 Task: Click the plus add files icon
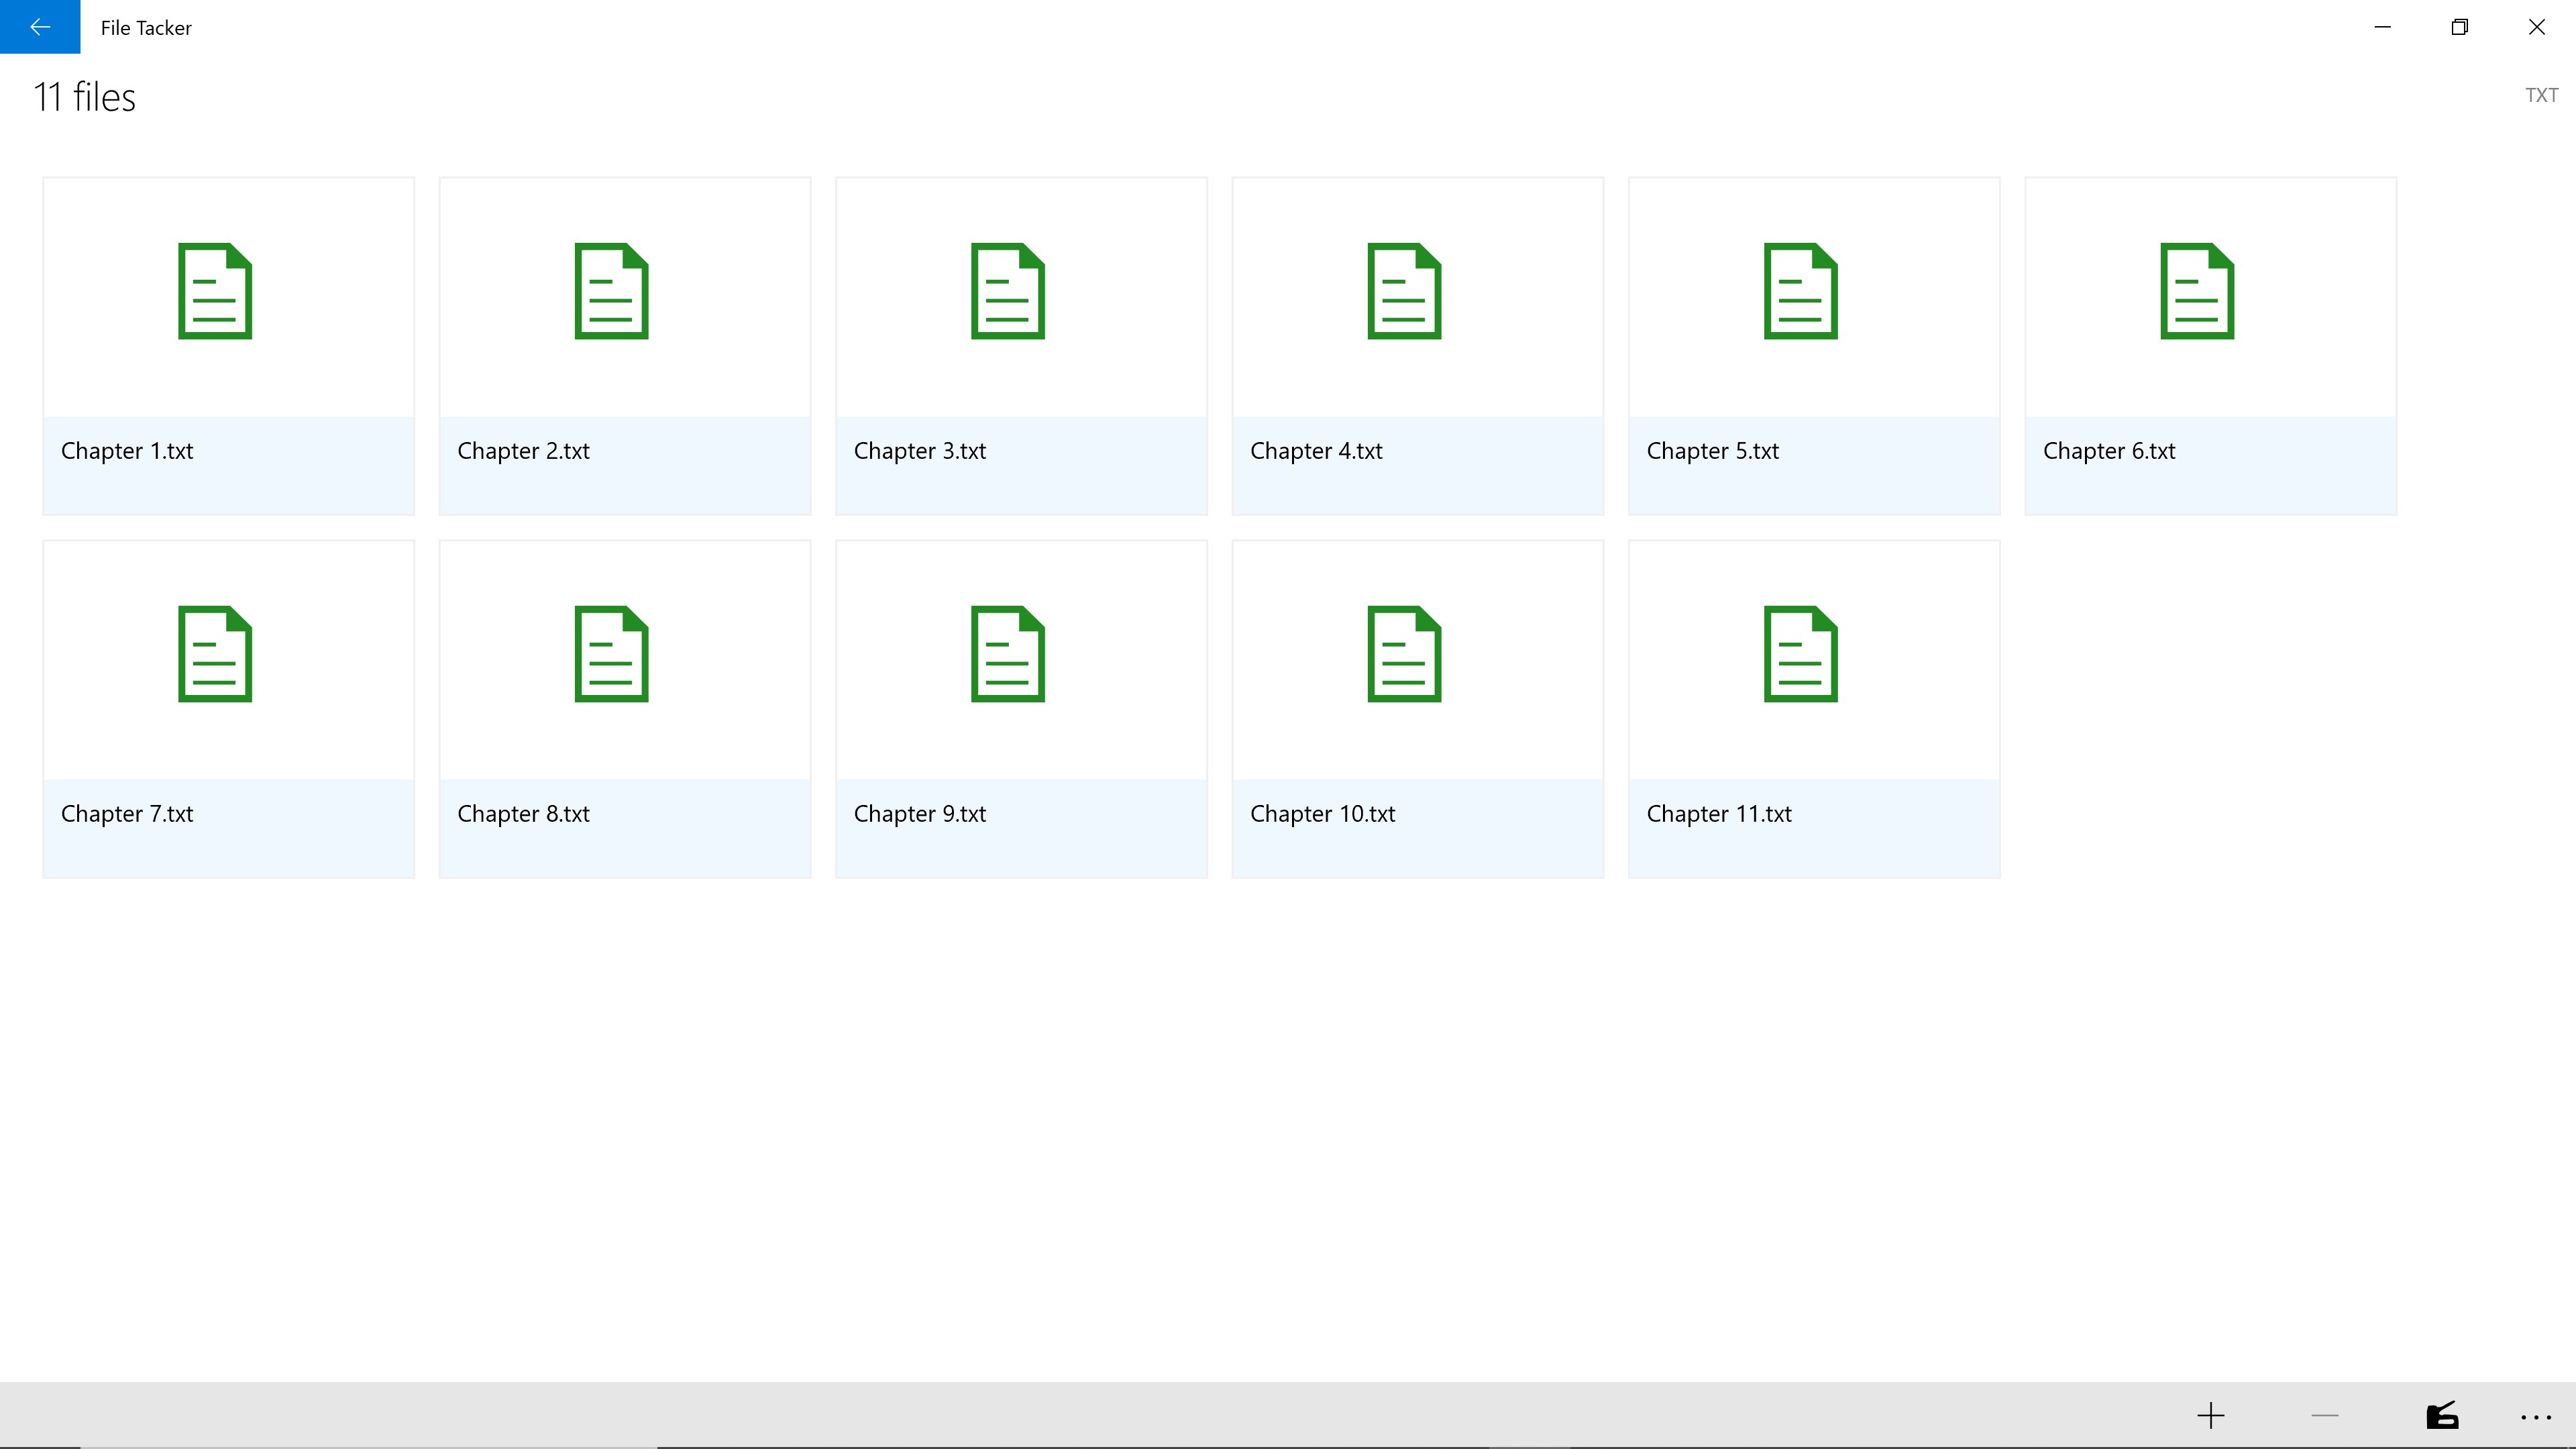pyautogui.click(x=2211, y=1415)
